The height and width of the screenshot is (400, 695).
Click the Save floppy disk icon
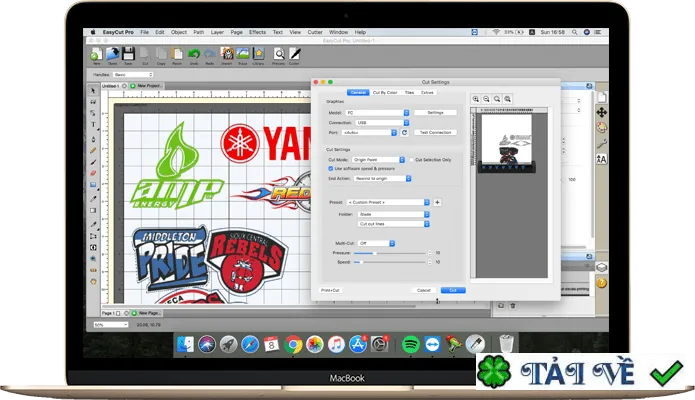(x=128, y=54)
